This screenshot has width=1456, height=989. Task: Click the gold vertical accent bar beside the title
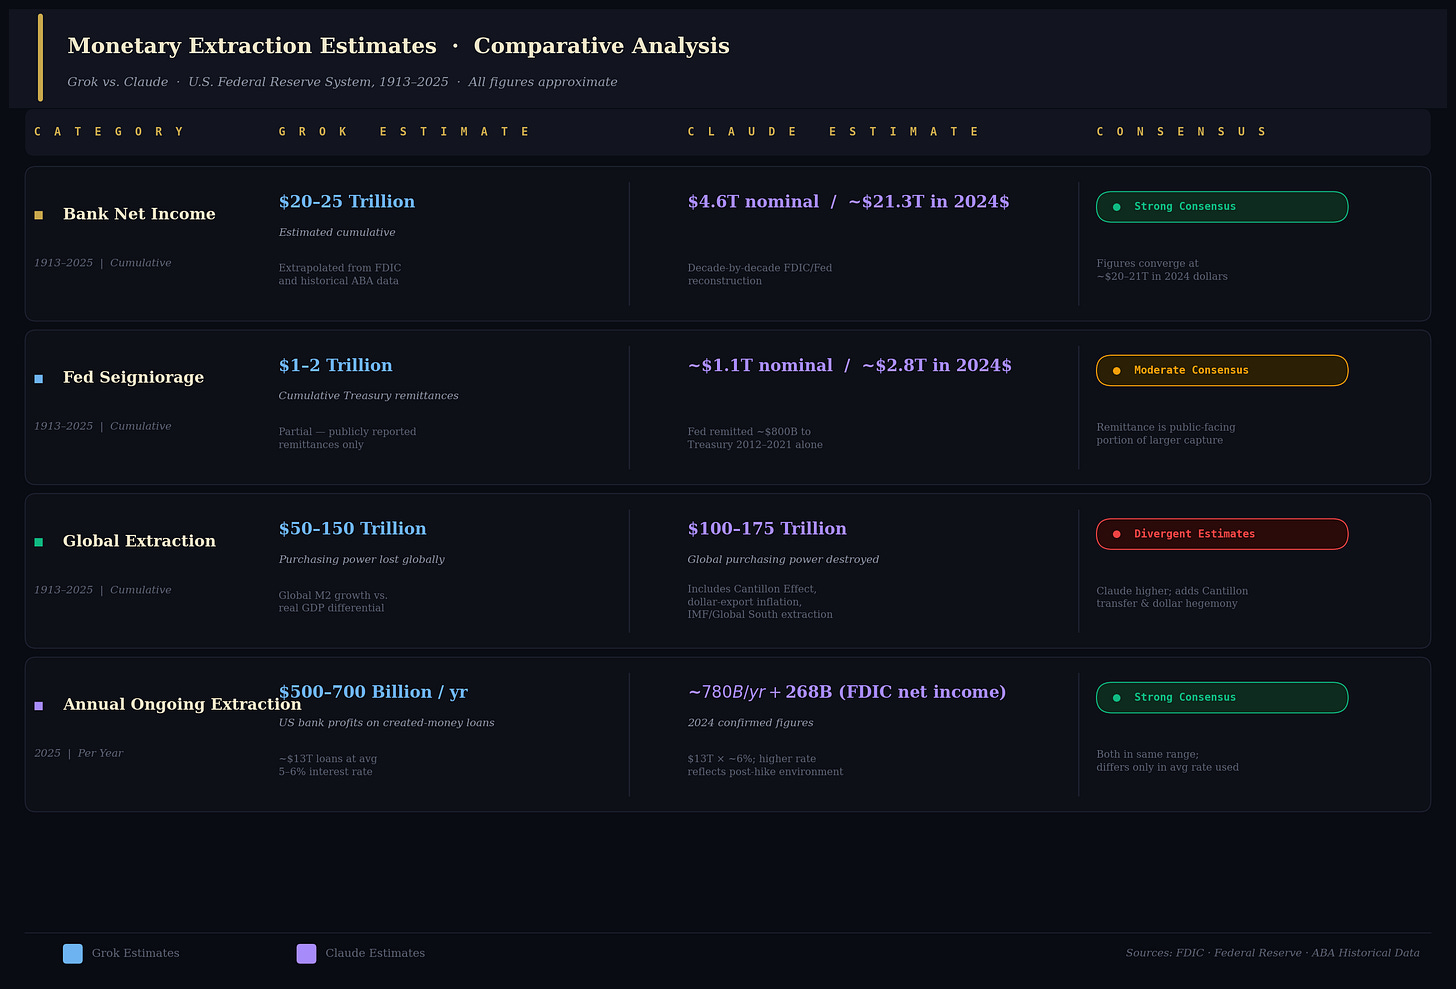pos(40,58)
